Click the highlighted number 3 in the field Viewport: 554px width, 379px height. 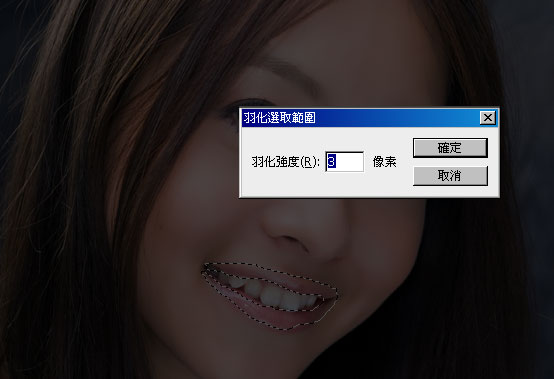pyautogui.click(x=331, y=162)
